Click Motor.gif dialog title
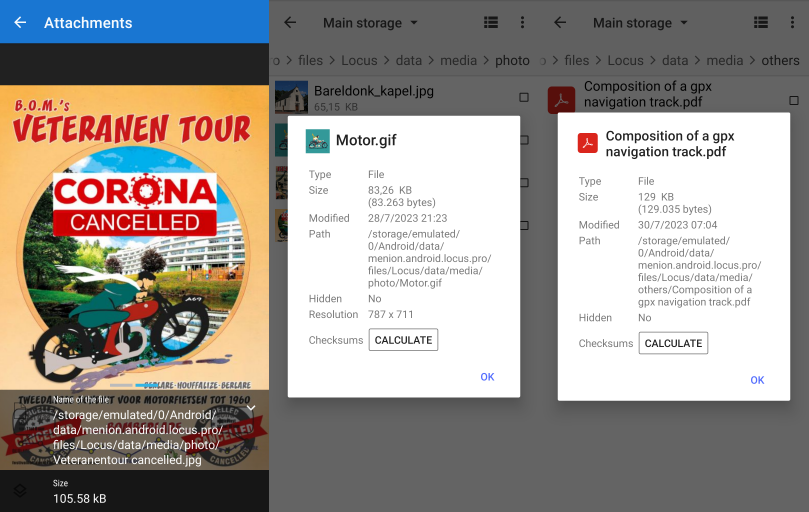The width and height of the screenshot is (809, 512). point(366,140)
